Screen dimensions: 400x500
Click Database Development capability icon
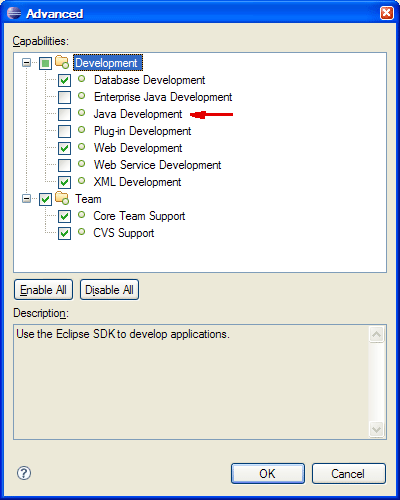tap(81, 79)
